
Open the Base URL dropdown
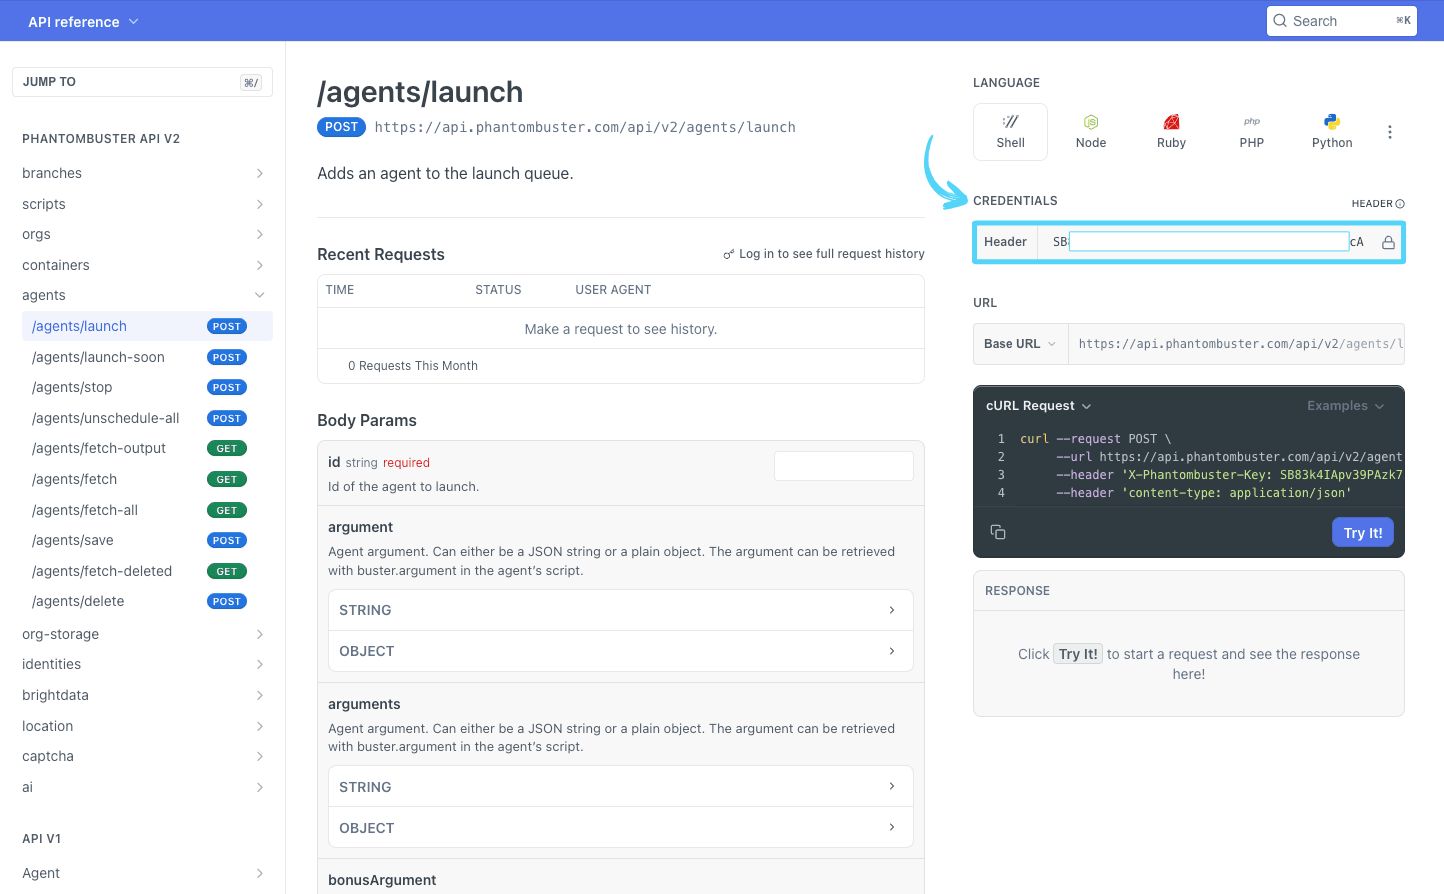[1020, 344]
